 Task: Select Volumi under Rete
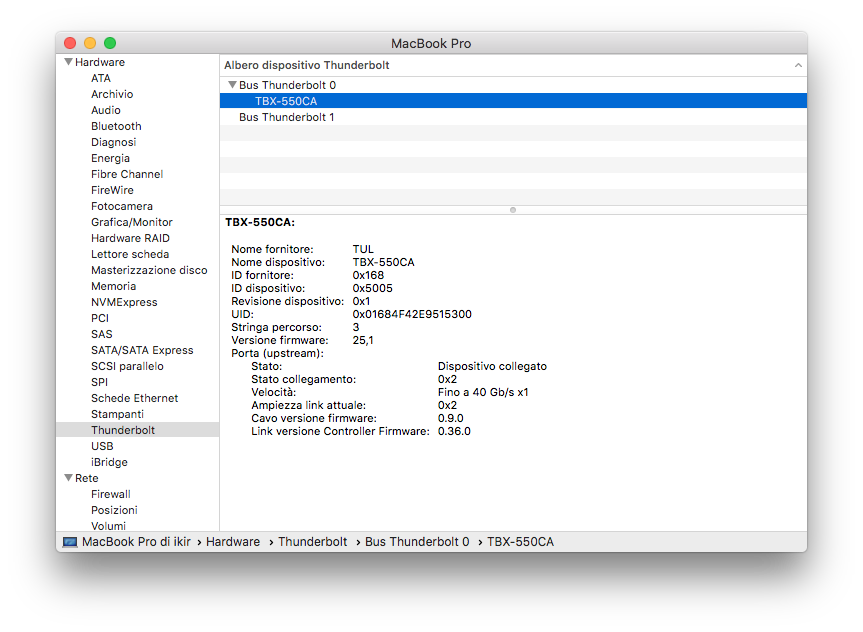click(108, 526)
